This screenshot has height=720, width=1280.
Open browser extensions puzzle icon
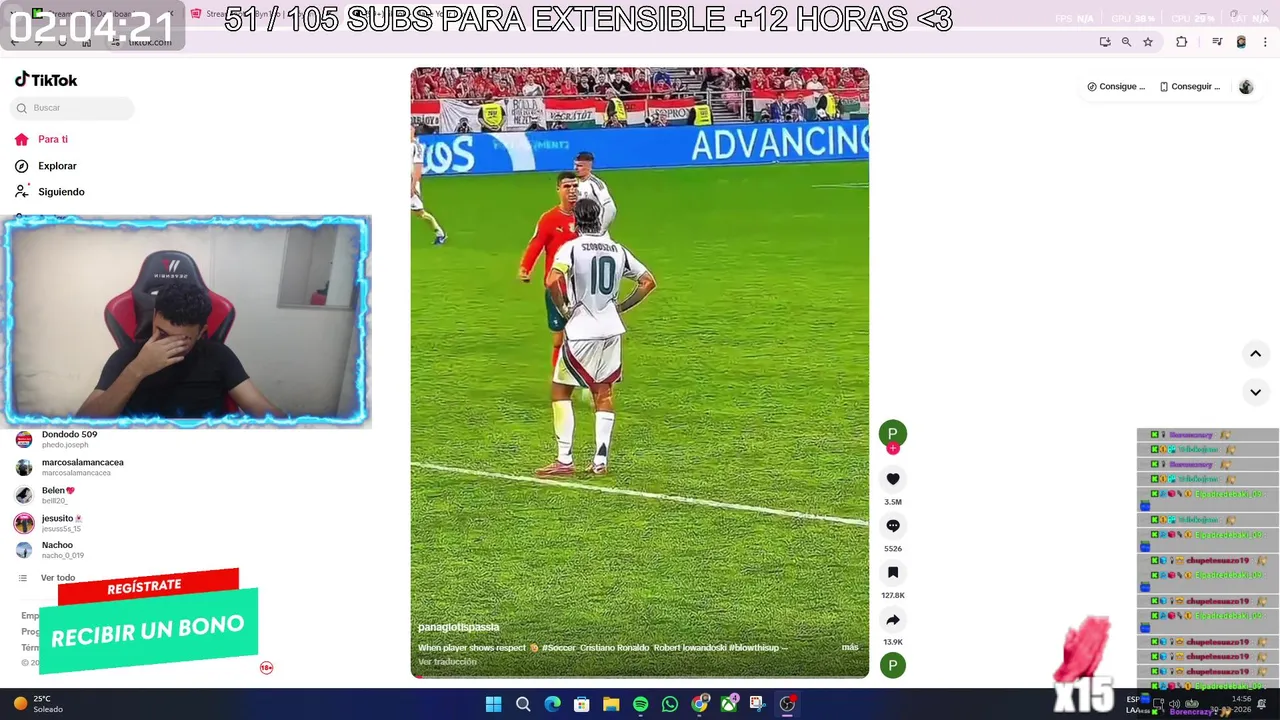coord(1181,42)
